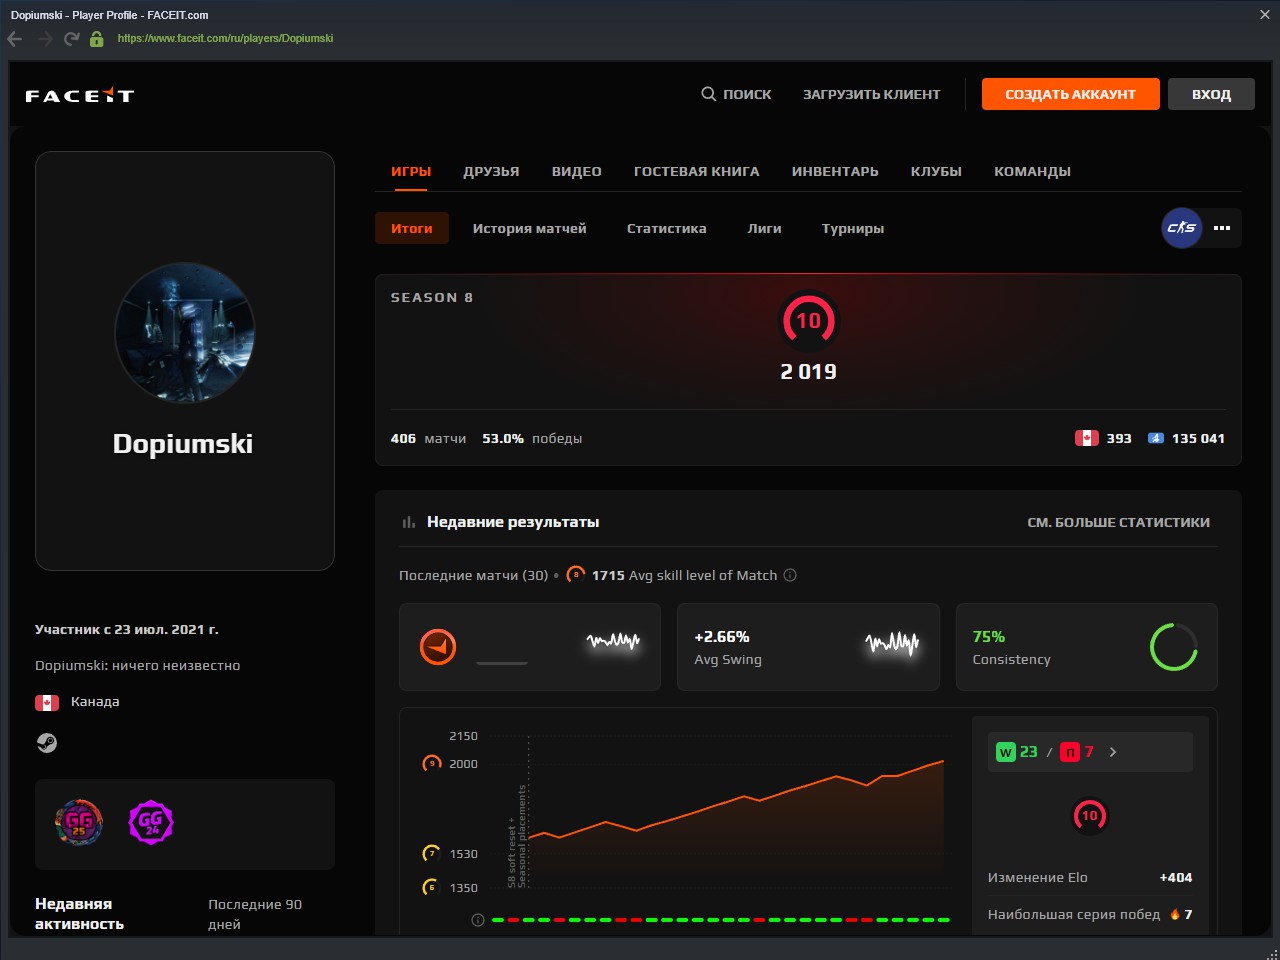
Task: Select the История матчей sub-tab
Action: pyautogui.click(x=530, y=228)
